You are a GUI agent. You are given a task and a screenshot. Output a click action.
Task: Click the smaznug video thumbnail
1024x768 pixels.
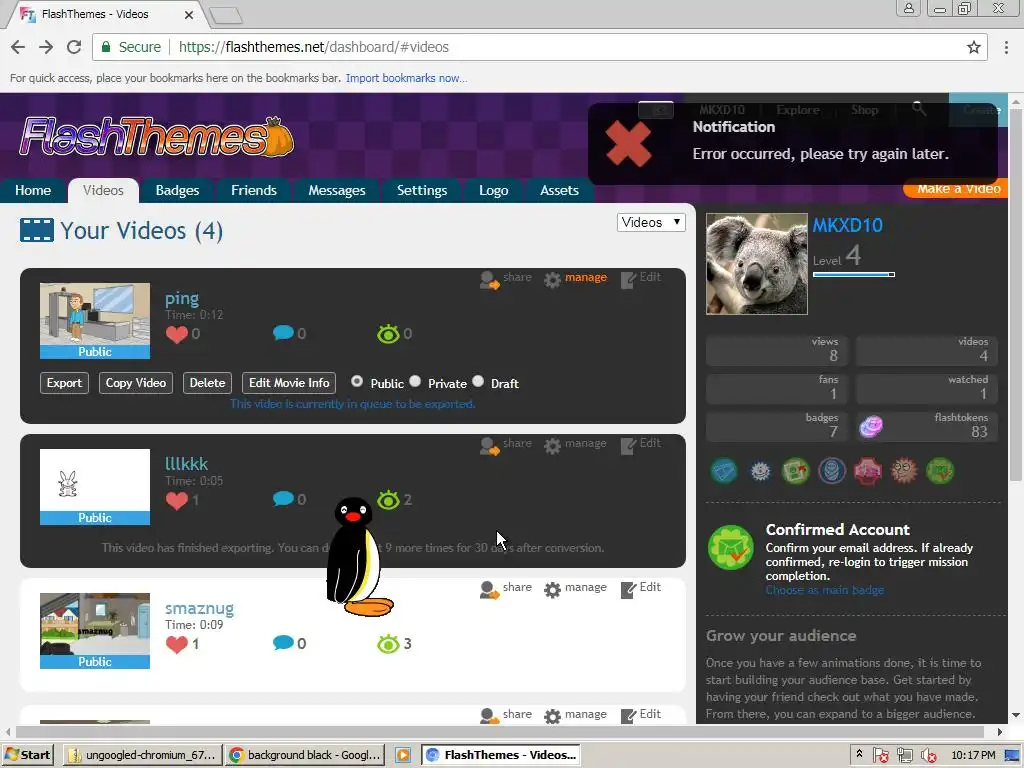click(95, 631)
